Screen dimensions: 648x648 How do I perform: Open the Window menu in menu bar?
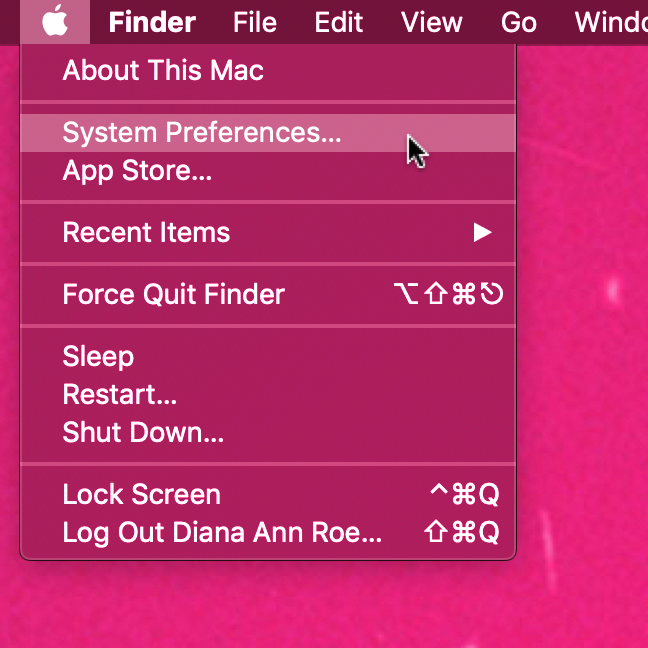[610, 22]
